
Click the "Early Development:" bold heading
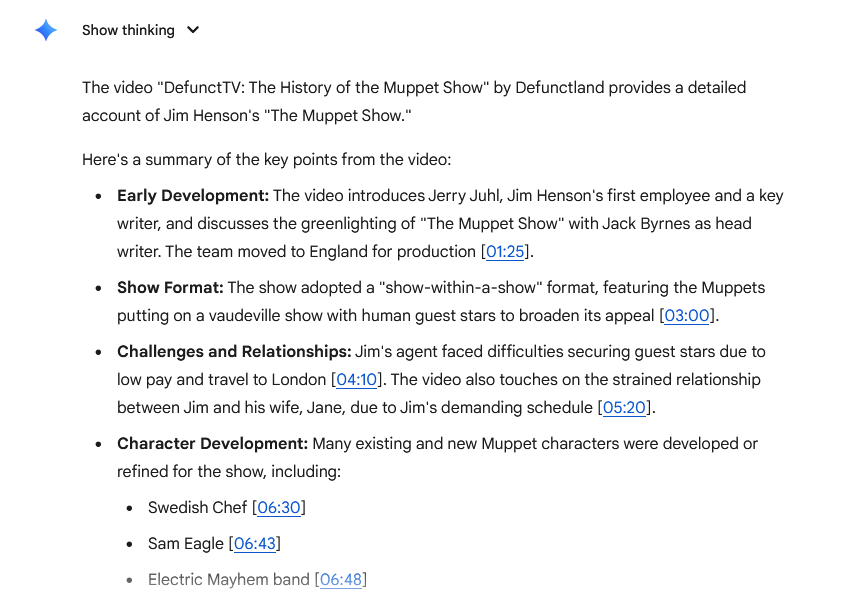point(193,196)
